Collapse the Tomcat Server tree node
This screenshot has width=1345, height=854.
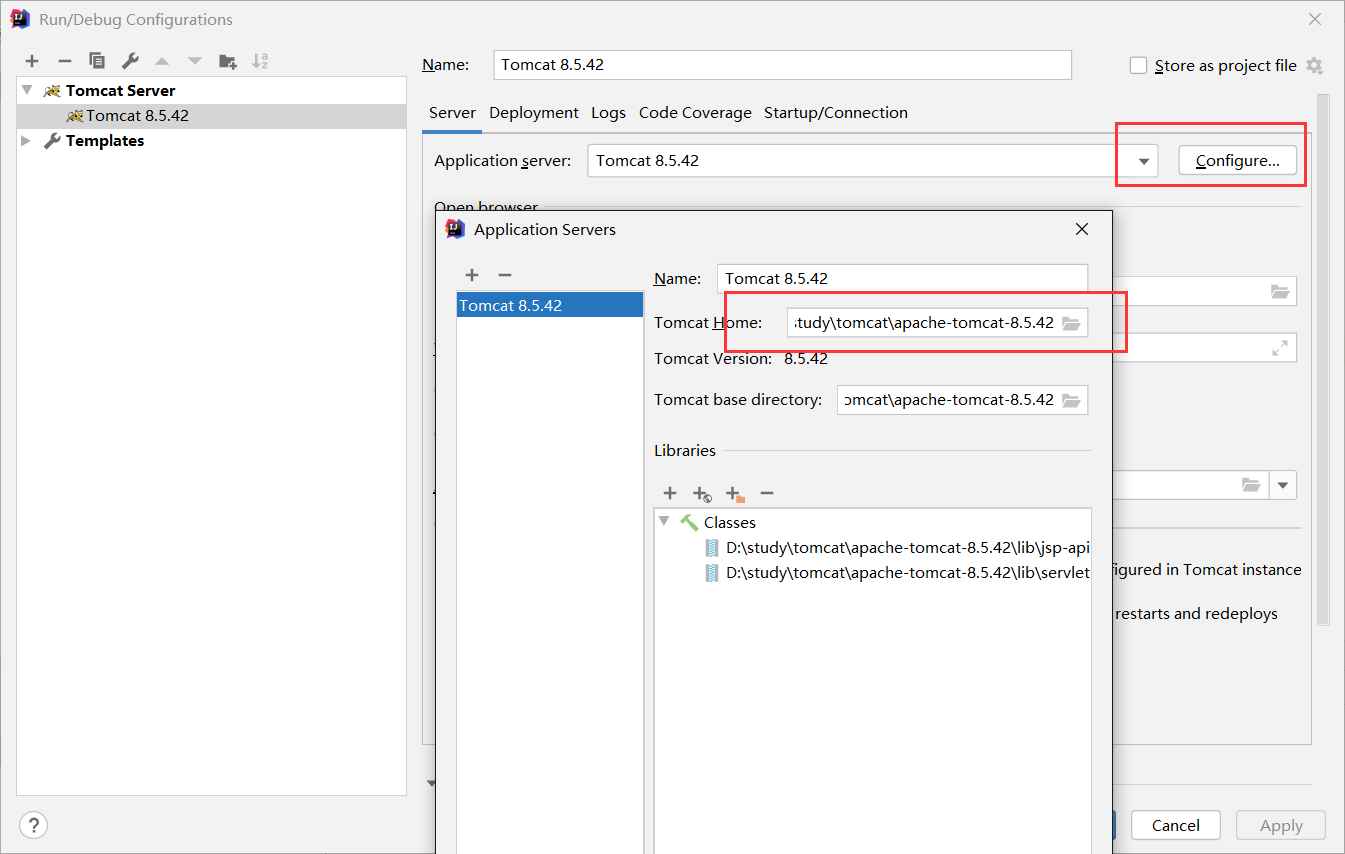coord(27,90)
